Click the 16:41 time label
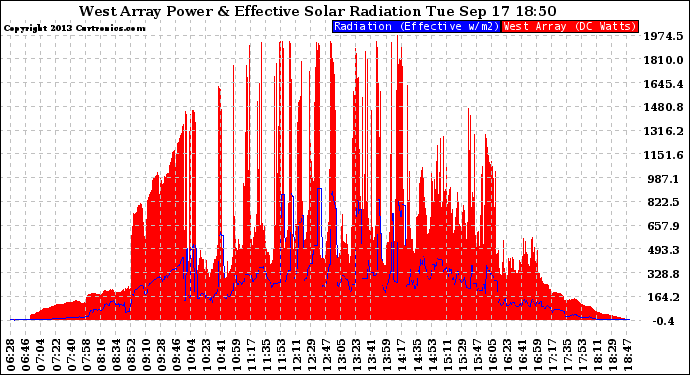 tap(521, 354)
